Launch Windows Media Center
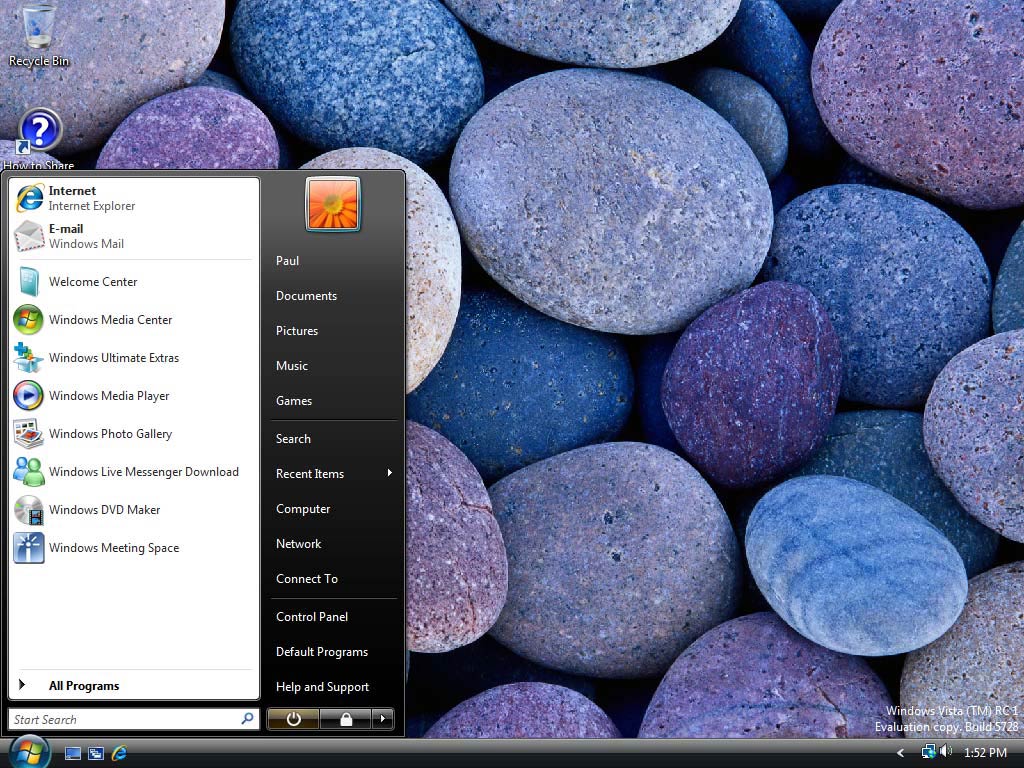 (x=134, y=319)
